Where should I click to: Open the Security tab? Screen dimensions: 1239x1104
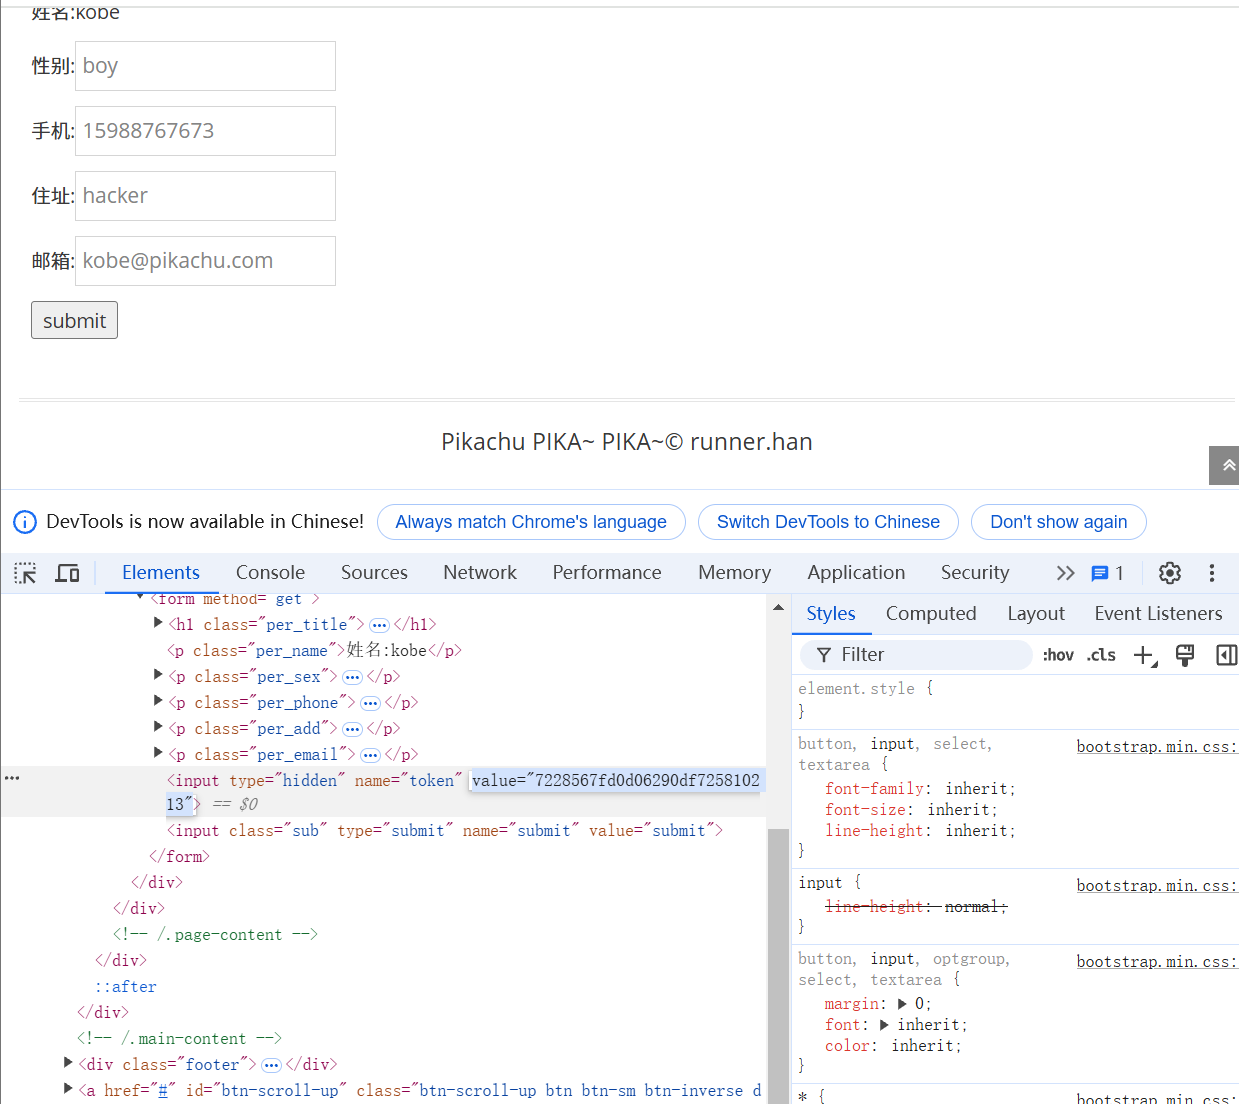975,573
